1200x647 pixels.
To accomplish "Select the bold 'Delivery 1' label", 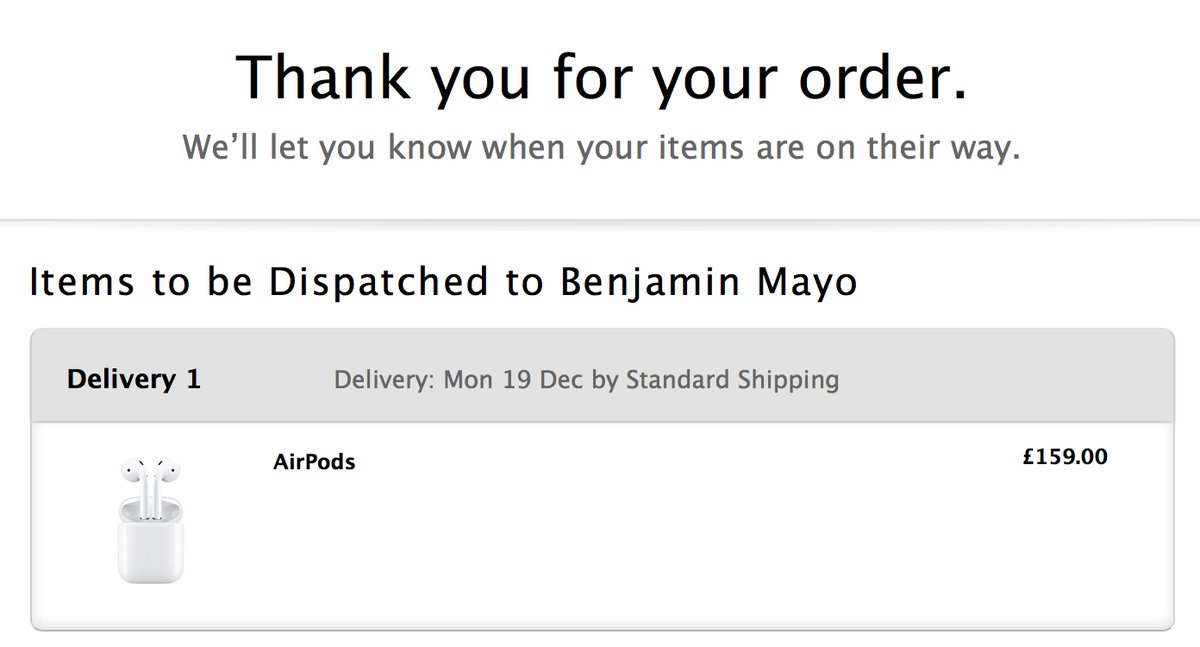I will pyautogui.click(x=134, y=380).
